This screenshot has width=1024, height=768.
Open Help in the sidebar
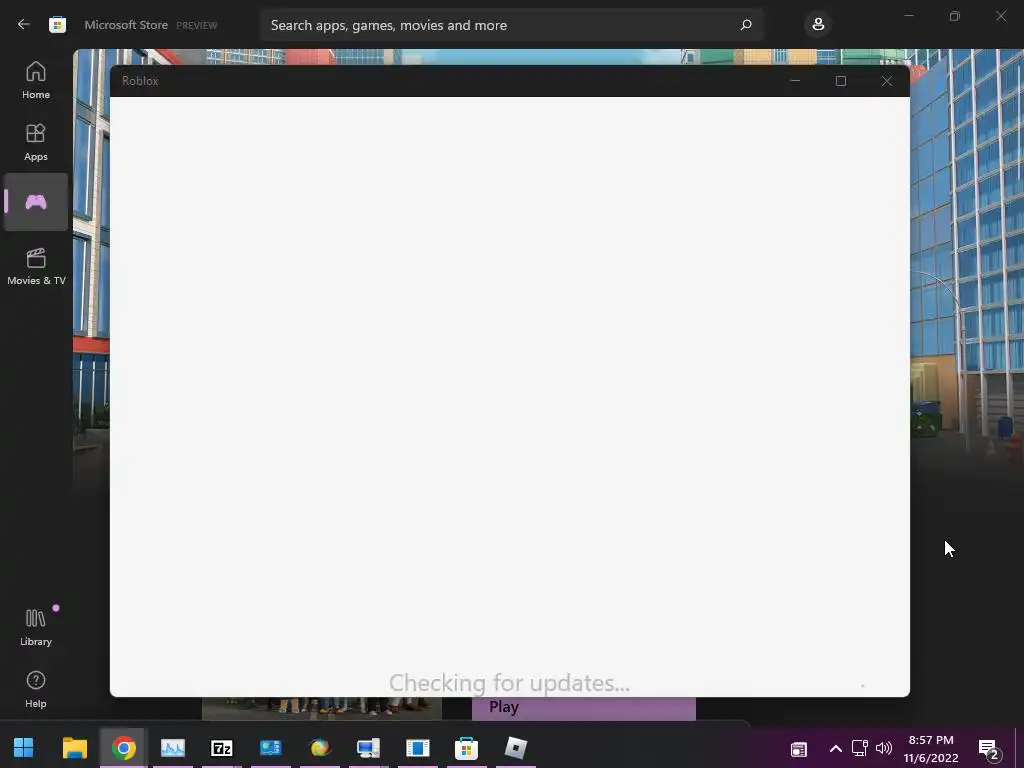(36, 690)
